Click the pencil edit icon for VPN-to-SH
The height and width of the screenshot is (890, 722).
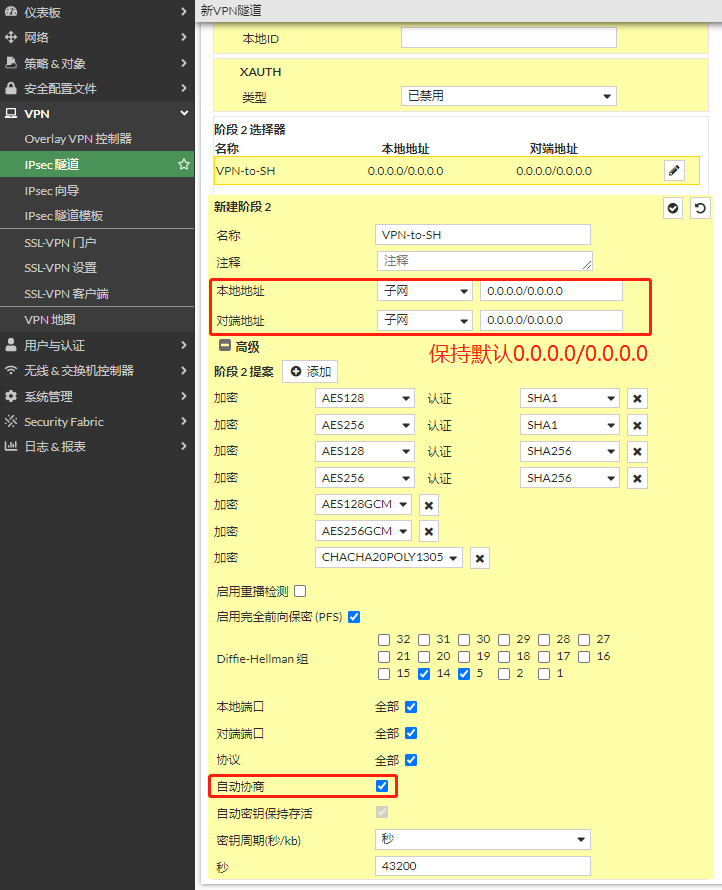tap(674, 171)
